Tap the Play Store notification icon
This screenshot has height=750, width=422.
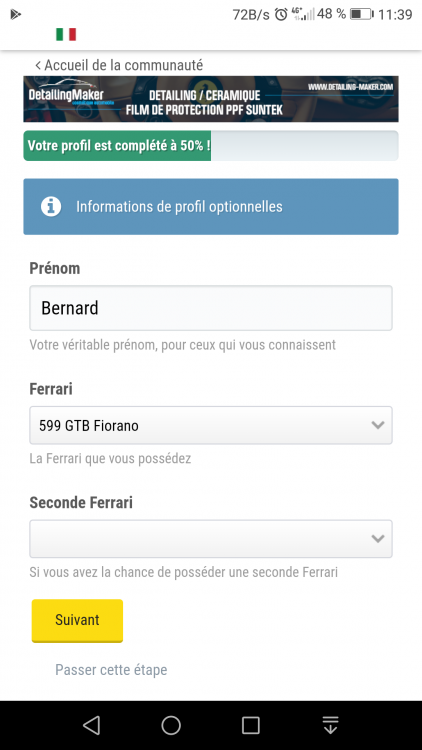15,14
